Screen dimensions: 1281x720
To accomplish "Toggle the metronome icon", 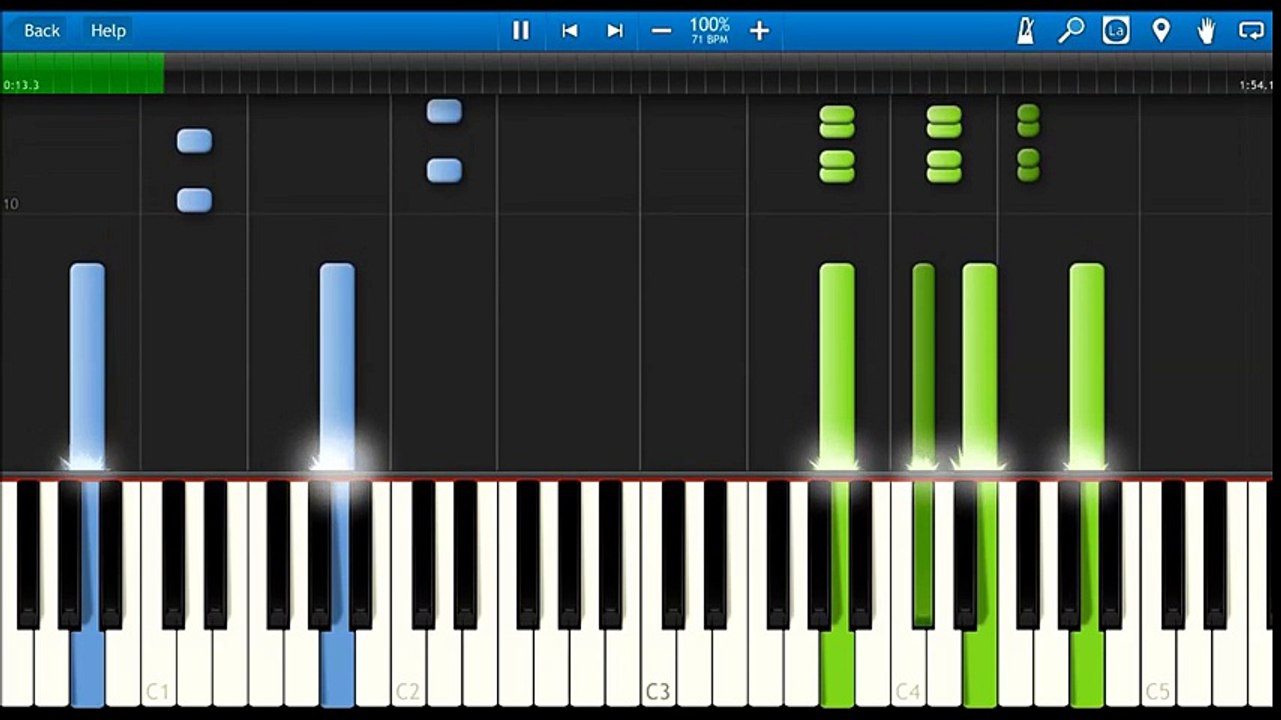I will click(x=1026, y=31).
